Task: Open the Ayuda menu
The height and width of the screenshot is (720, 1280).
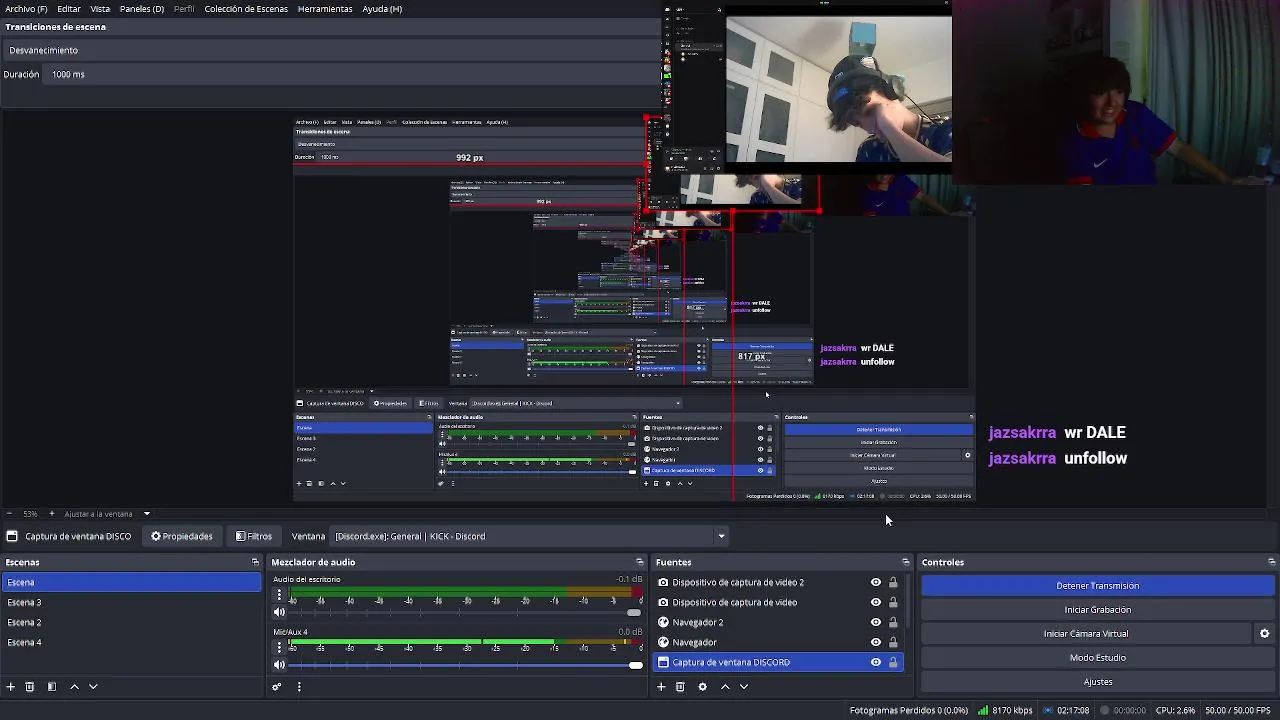Action: pyautogui.click(x=382, y=9)
